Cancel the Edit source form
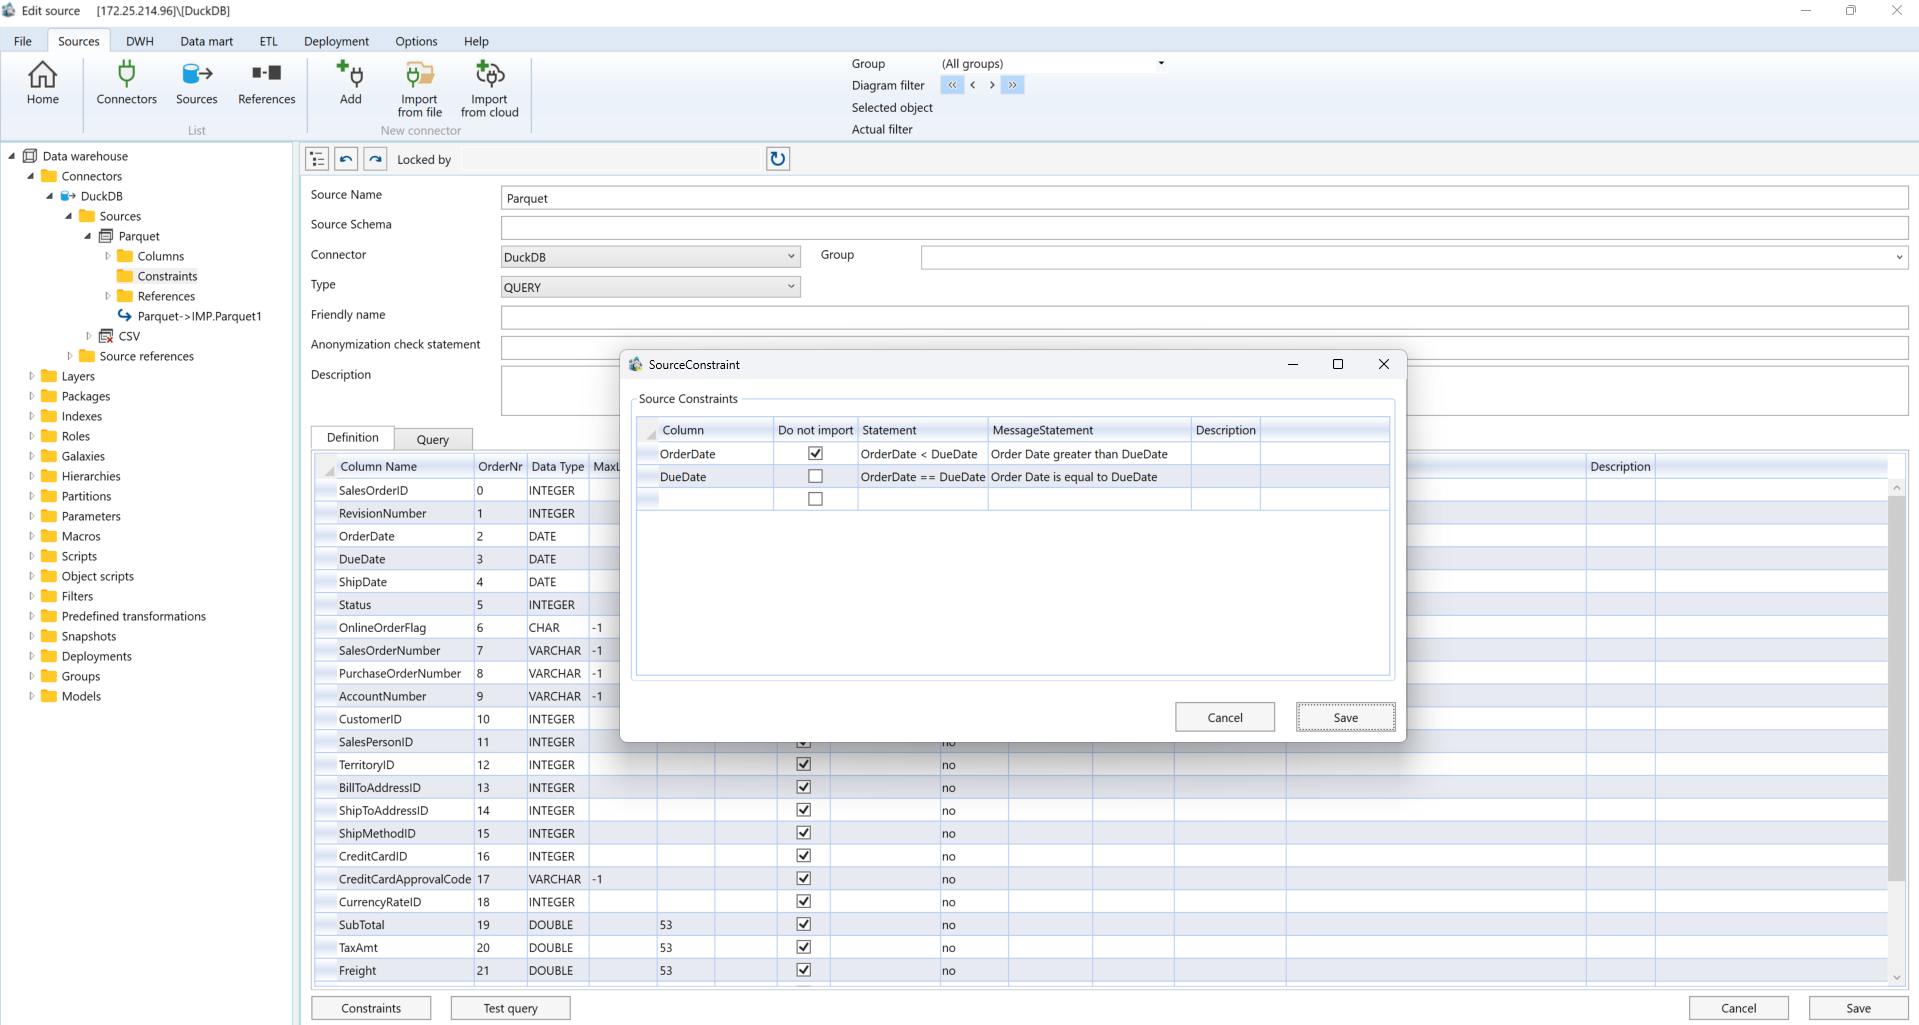 1738,1008
